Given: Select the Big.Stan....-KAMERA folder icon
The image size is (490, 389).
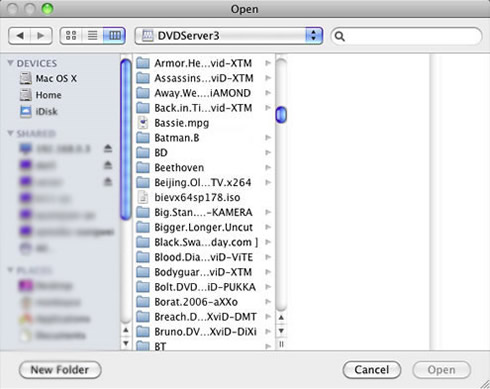Looking at the screenshot, I should [143, 212].
